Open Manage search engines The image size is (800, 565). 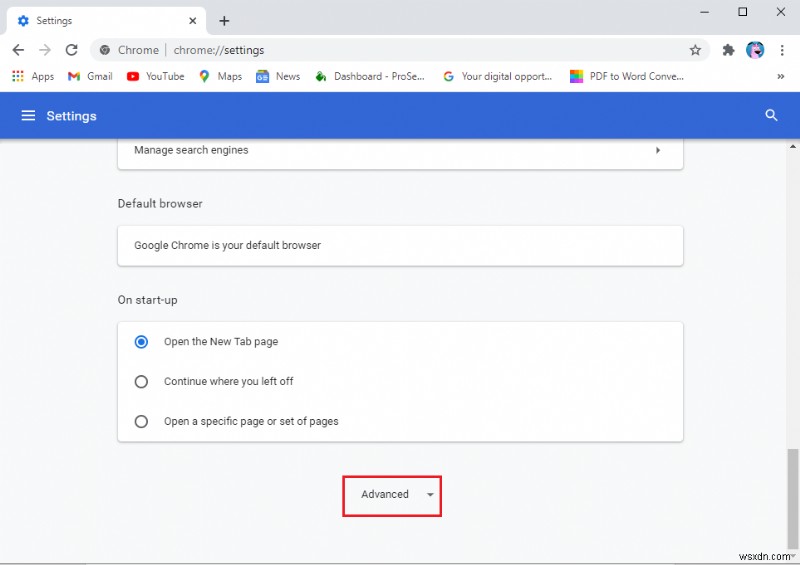coord(400,150)
